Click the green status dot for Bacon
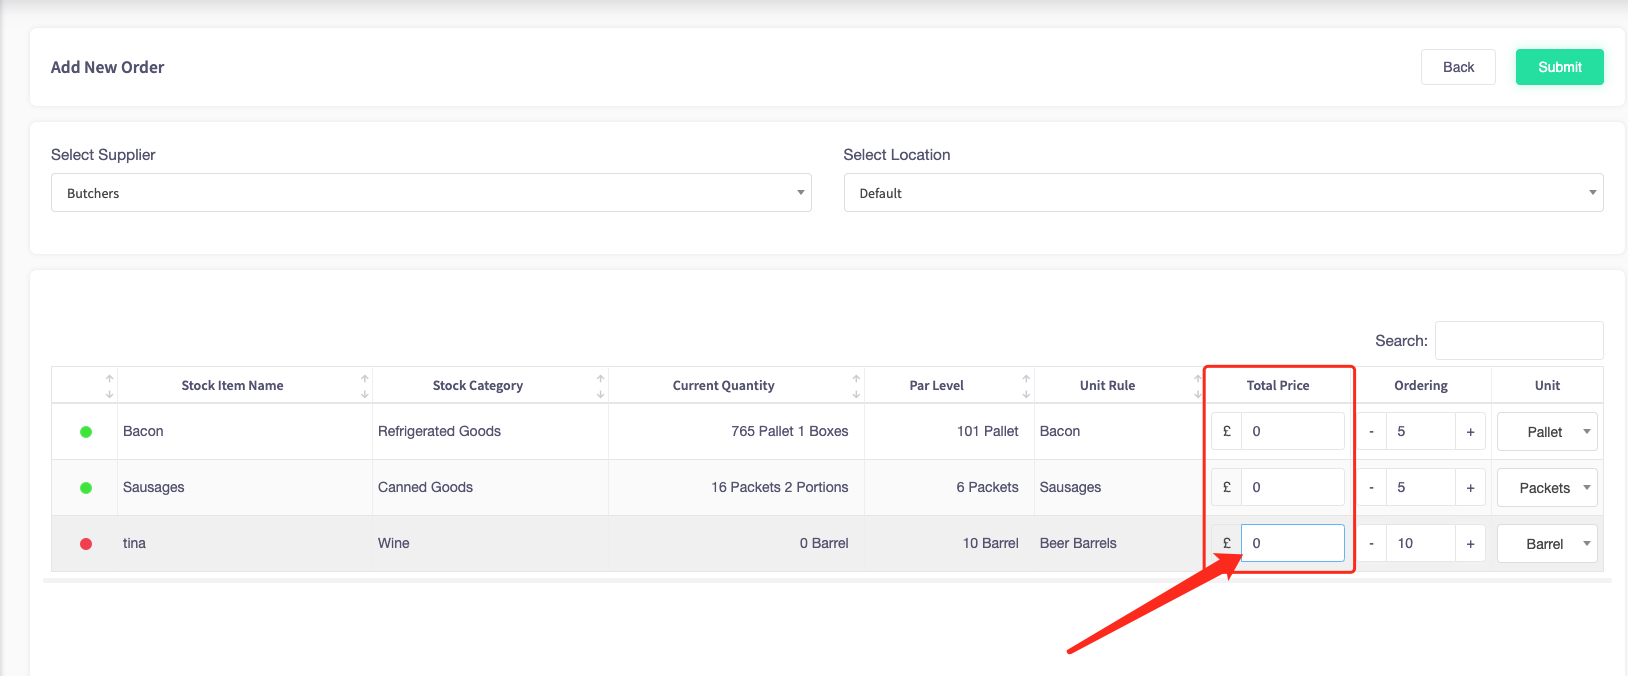This screenshot has width=1628, height=676. click(x=86, y=432)
